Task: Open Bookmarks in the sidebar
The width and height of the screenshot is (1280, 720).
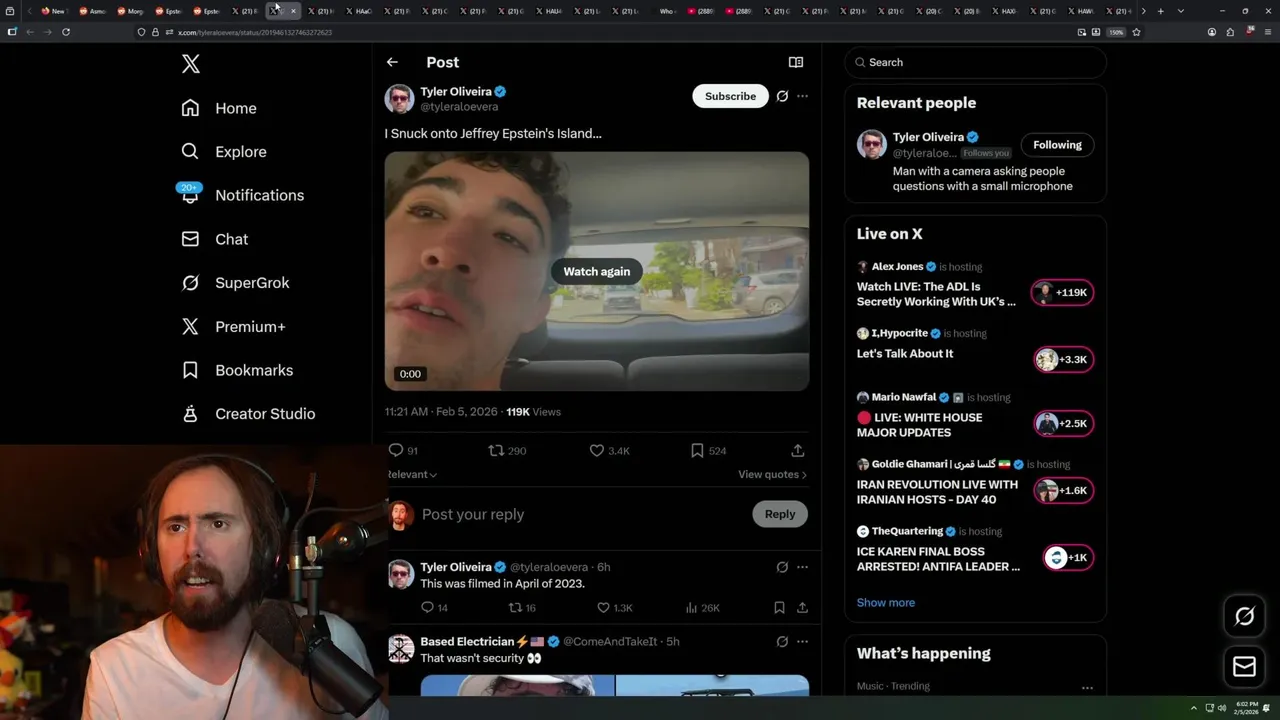Action: click(x=237, y=370)
